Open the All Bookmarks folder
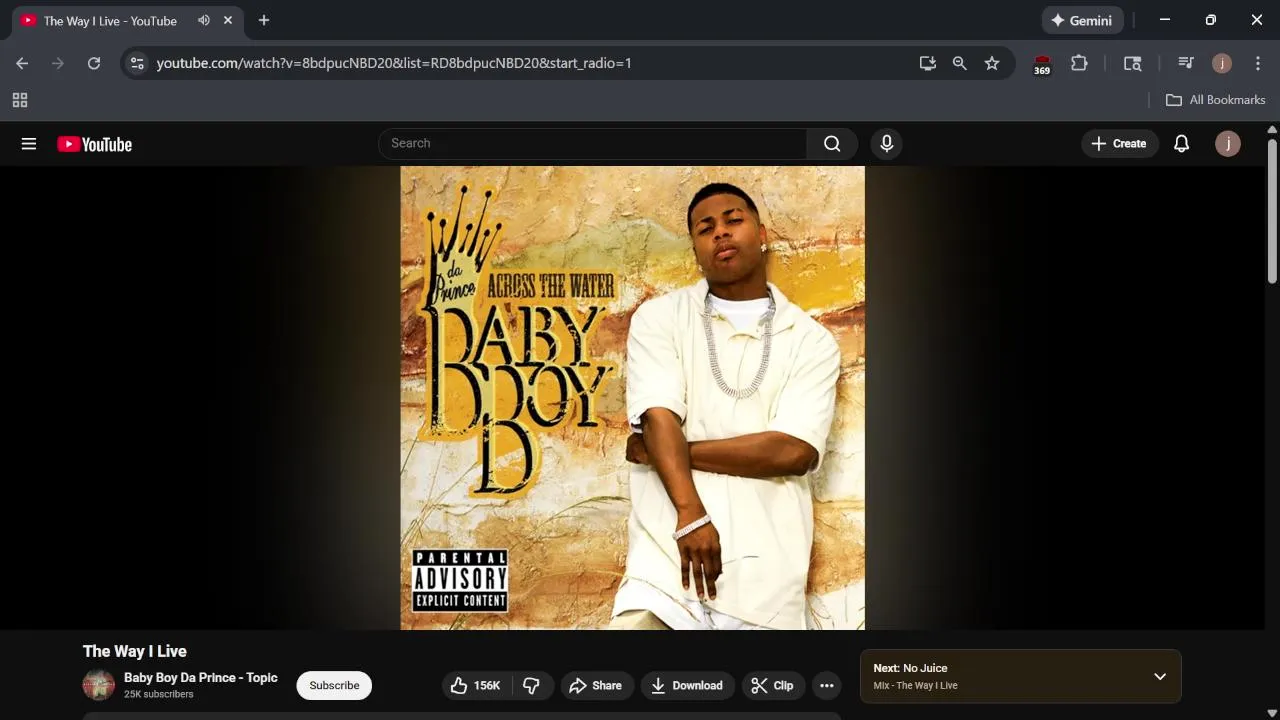 1216,100
